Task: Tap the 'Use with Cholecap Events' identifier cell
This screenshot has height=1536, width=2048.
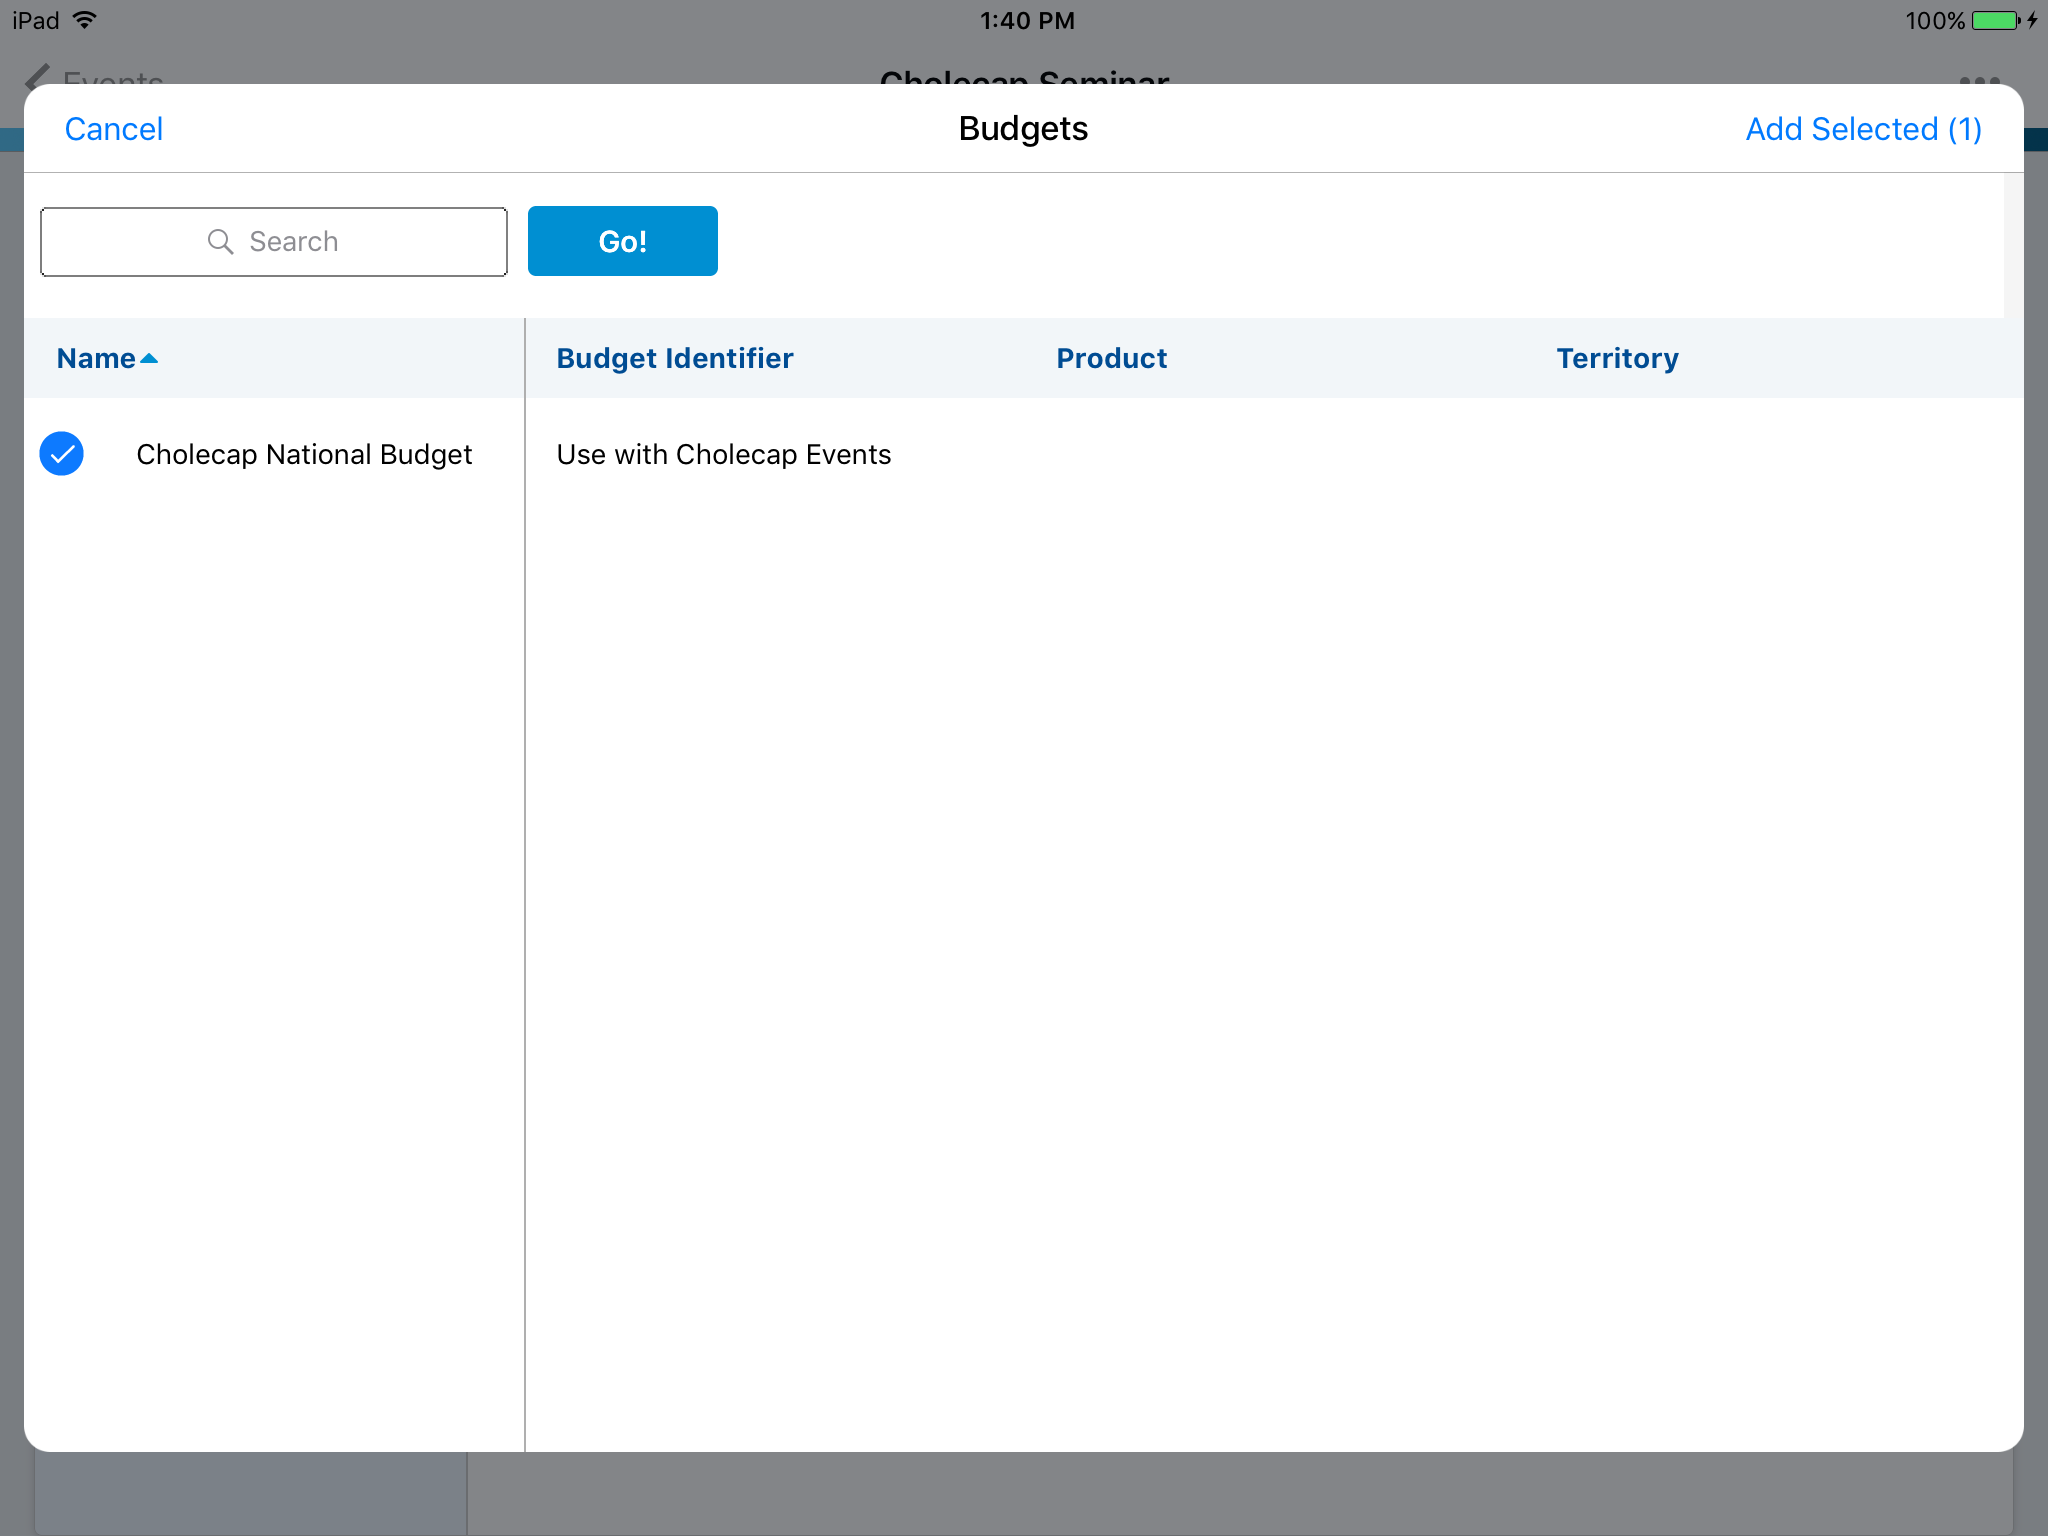Action: (723, 454)
